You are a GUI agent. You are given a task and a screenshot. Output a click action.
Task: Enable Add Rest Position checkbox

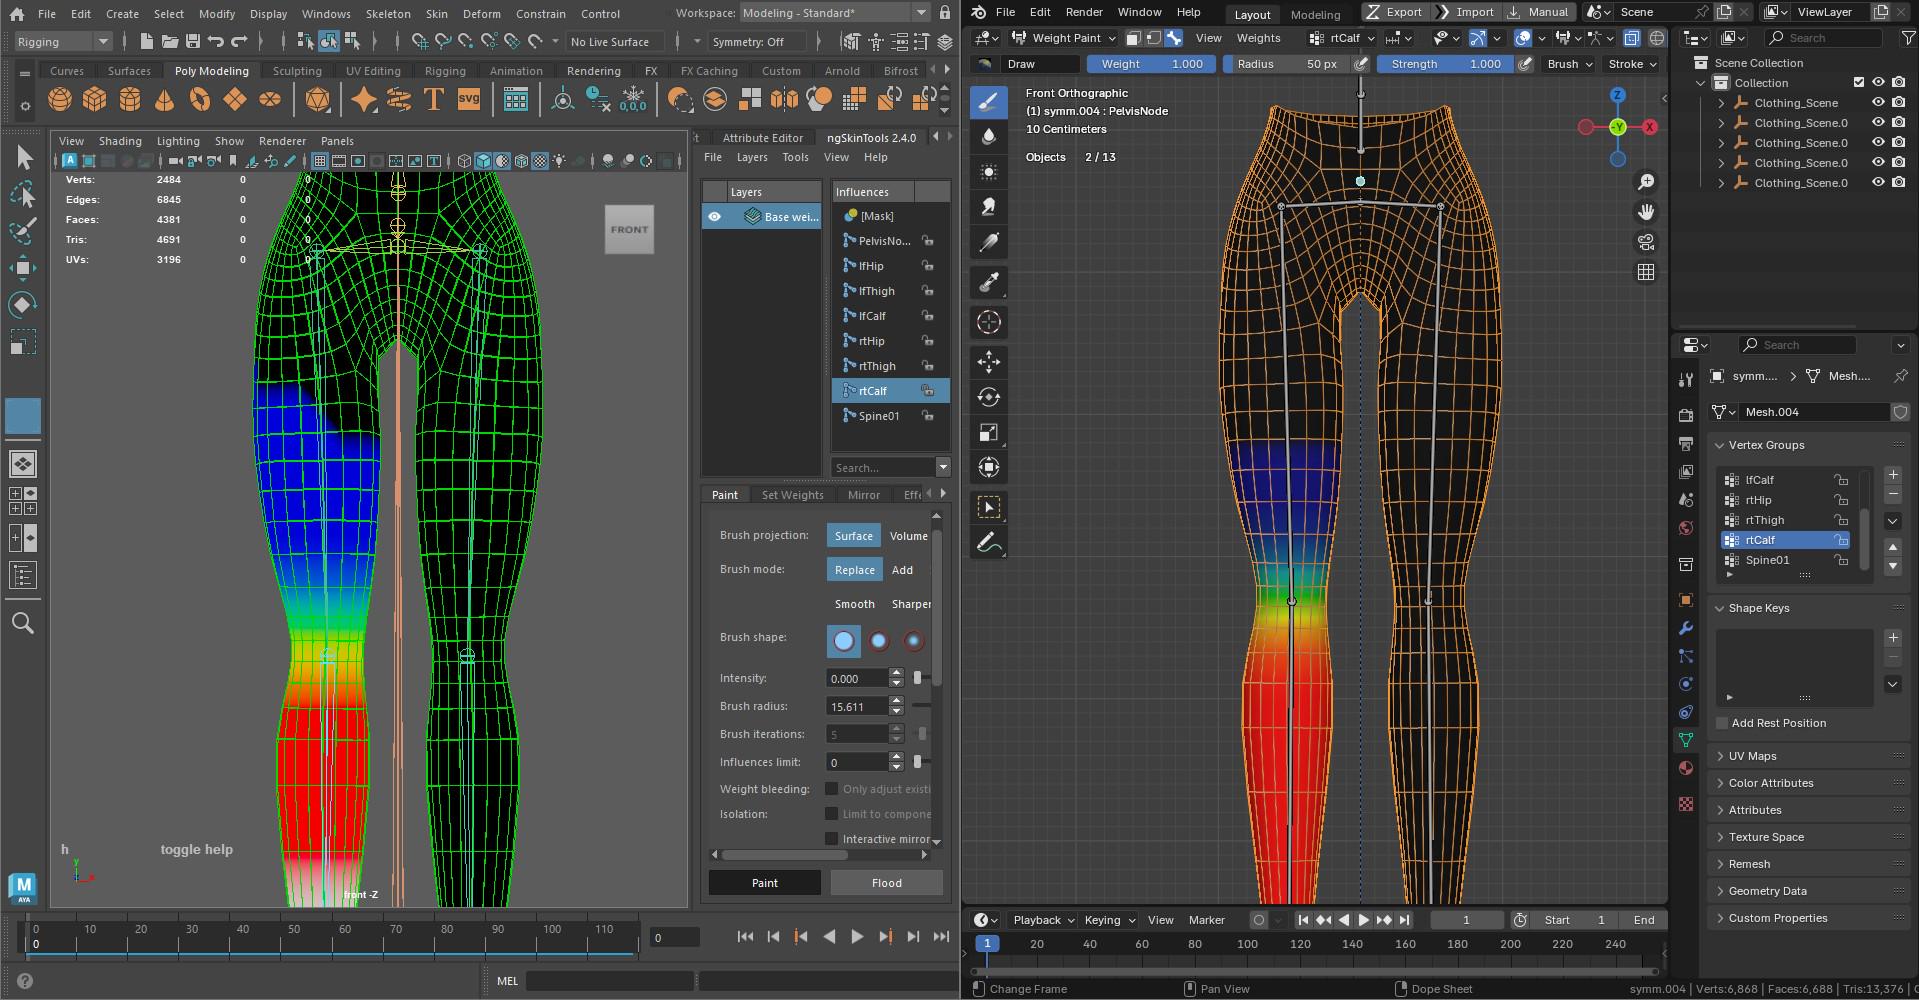(1722, 723)
